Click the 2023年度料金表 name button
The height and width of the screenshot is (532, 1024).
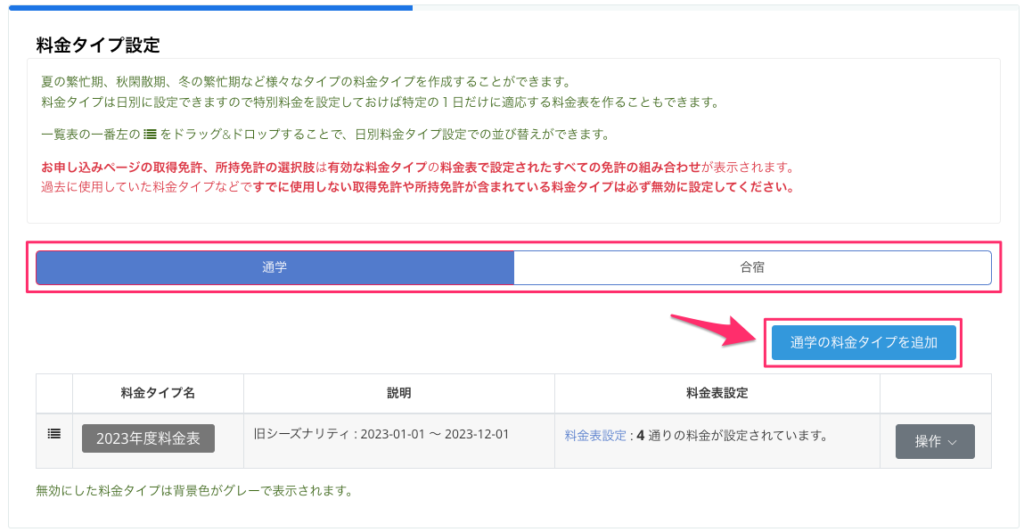(148, 438)
